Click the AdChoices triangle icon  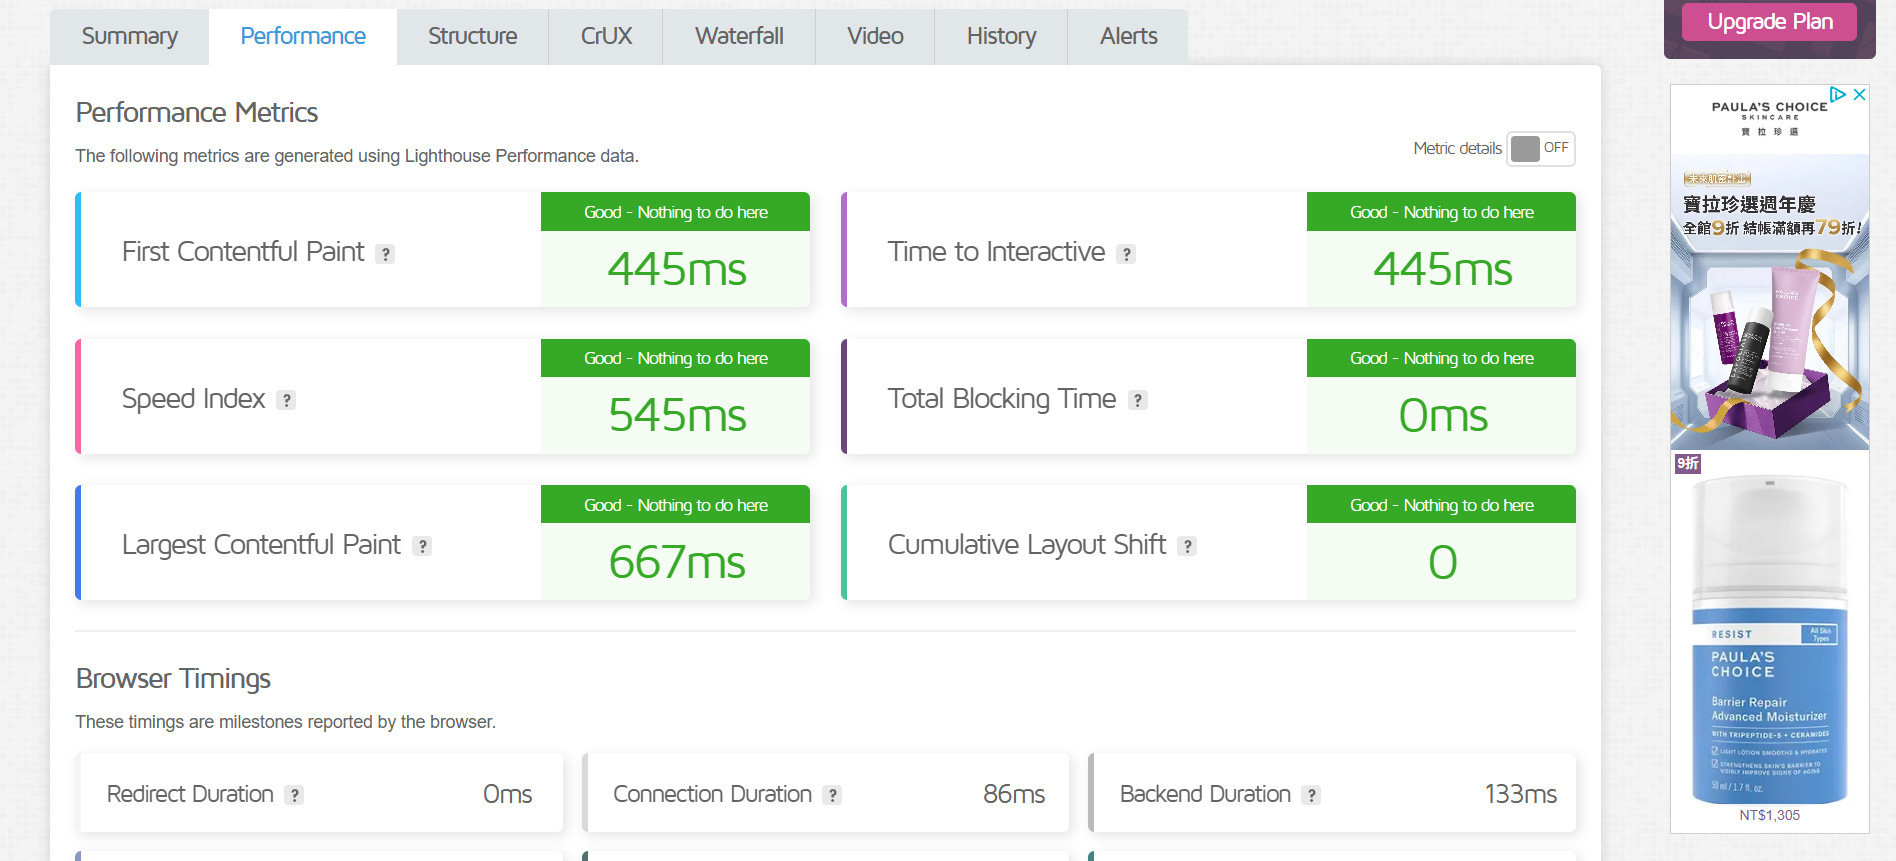click(1838, 94)
